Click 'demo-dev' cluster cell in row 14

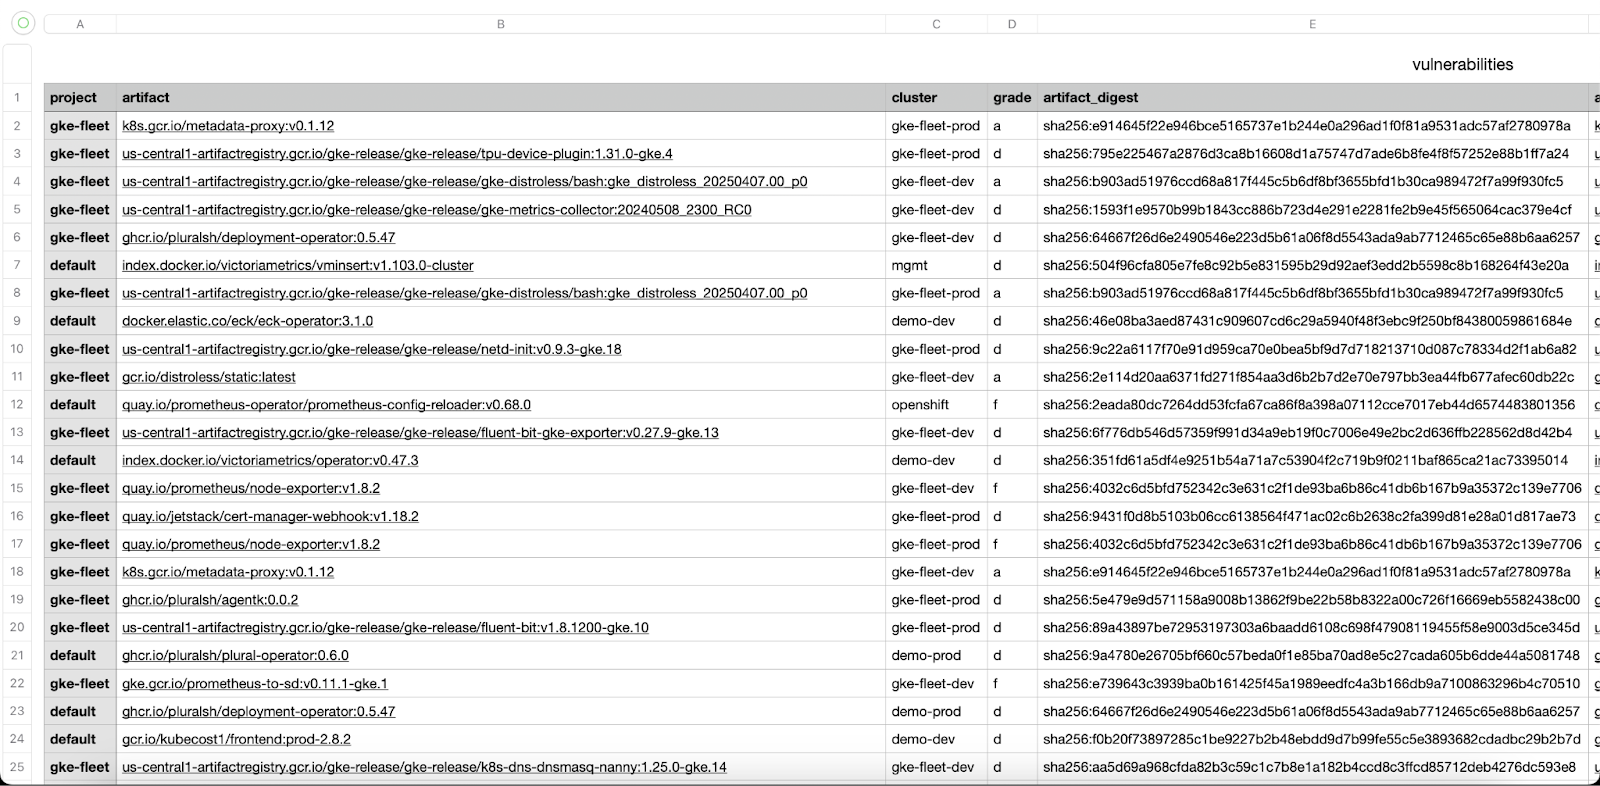tap(936, 461)
